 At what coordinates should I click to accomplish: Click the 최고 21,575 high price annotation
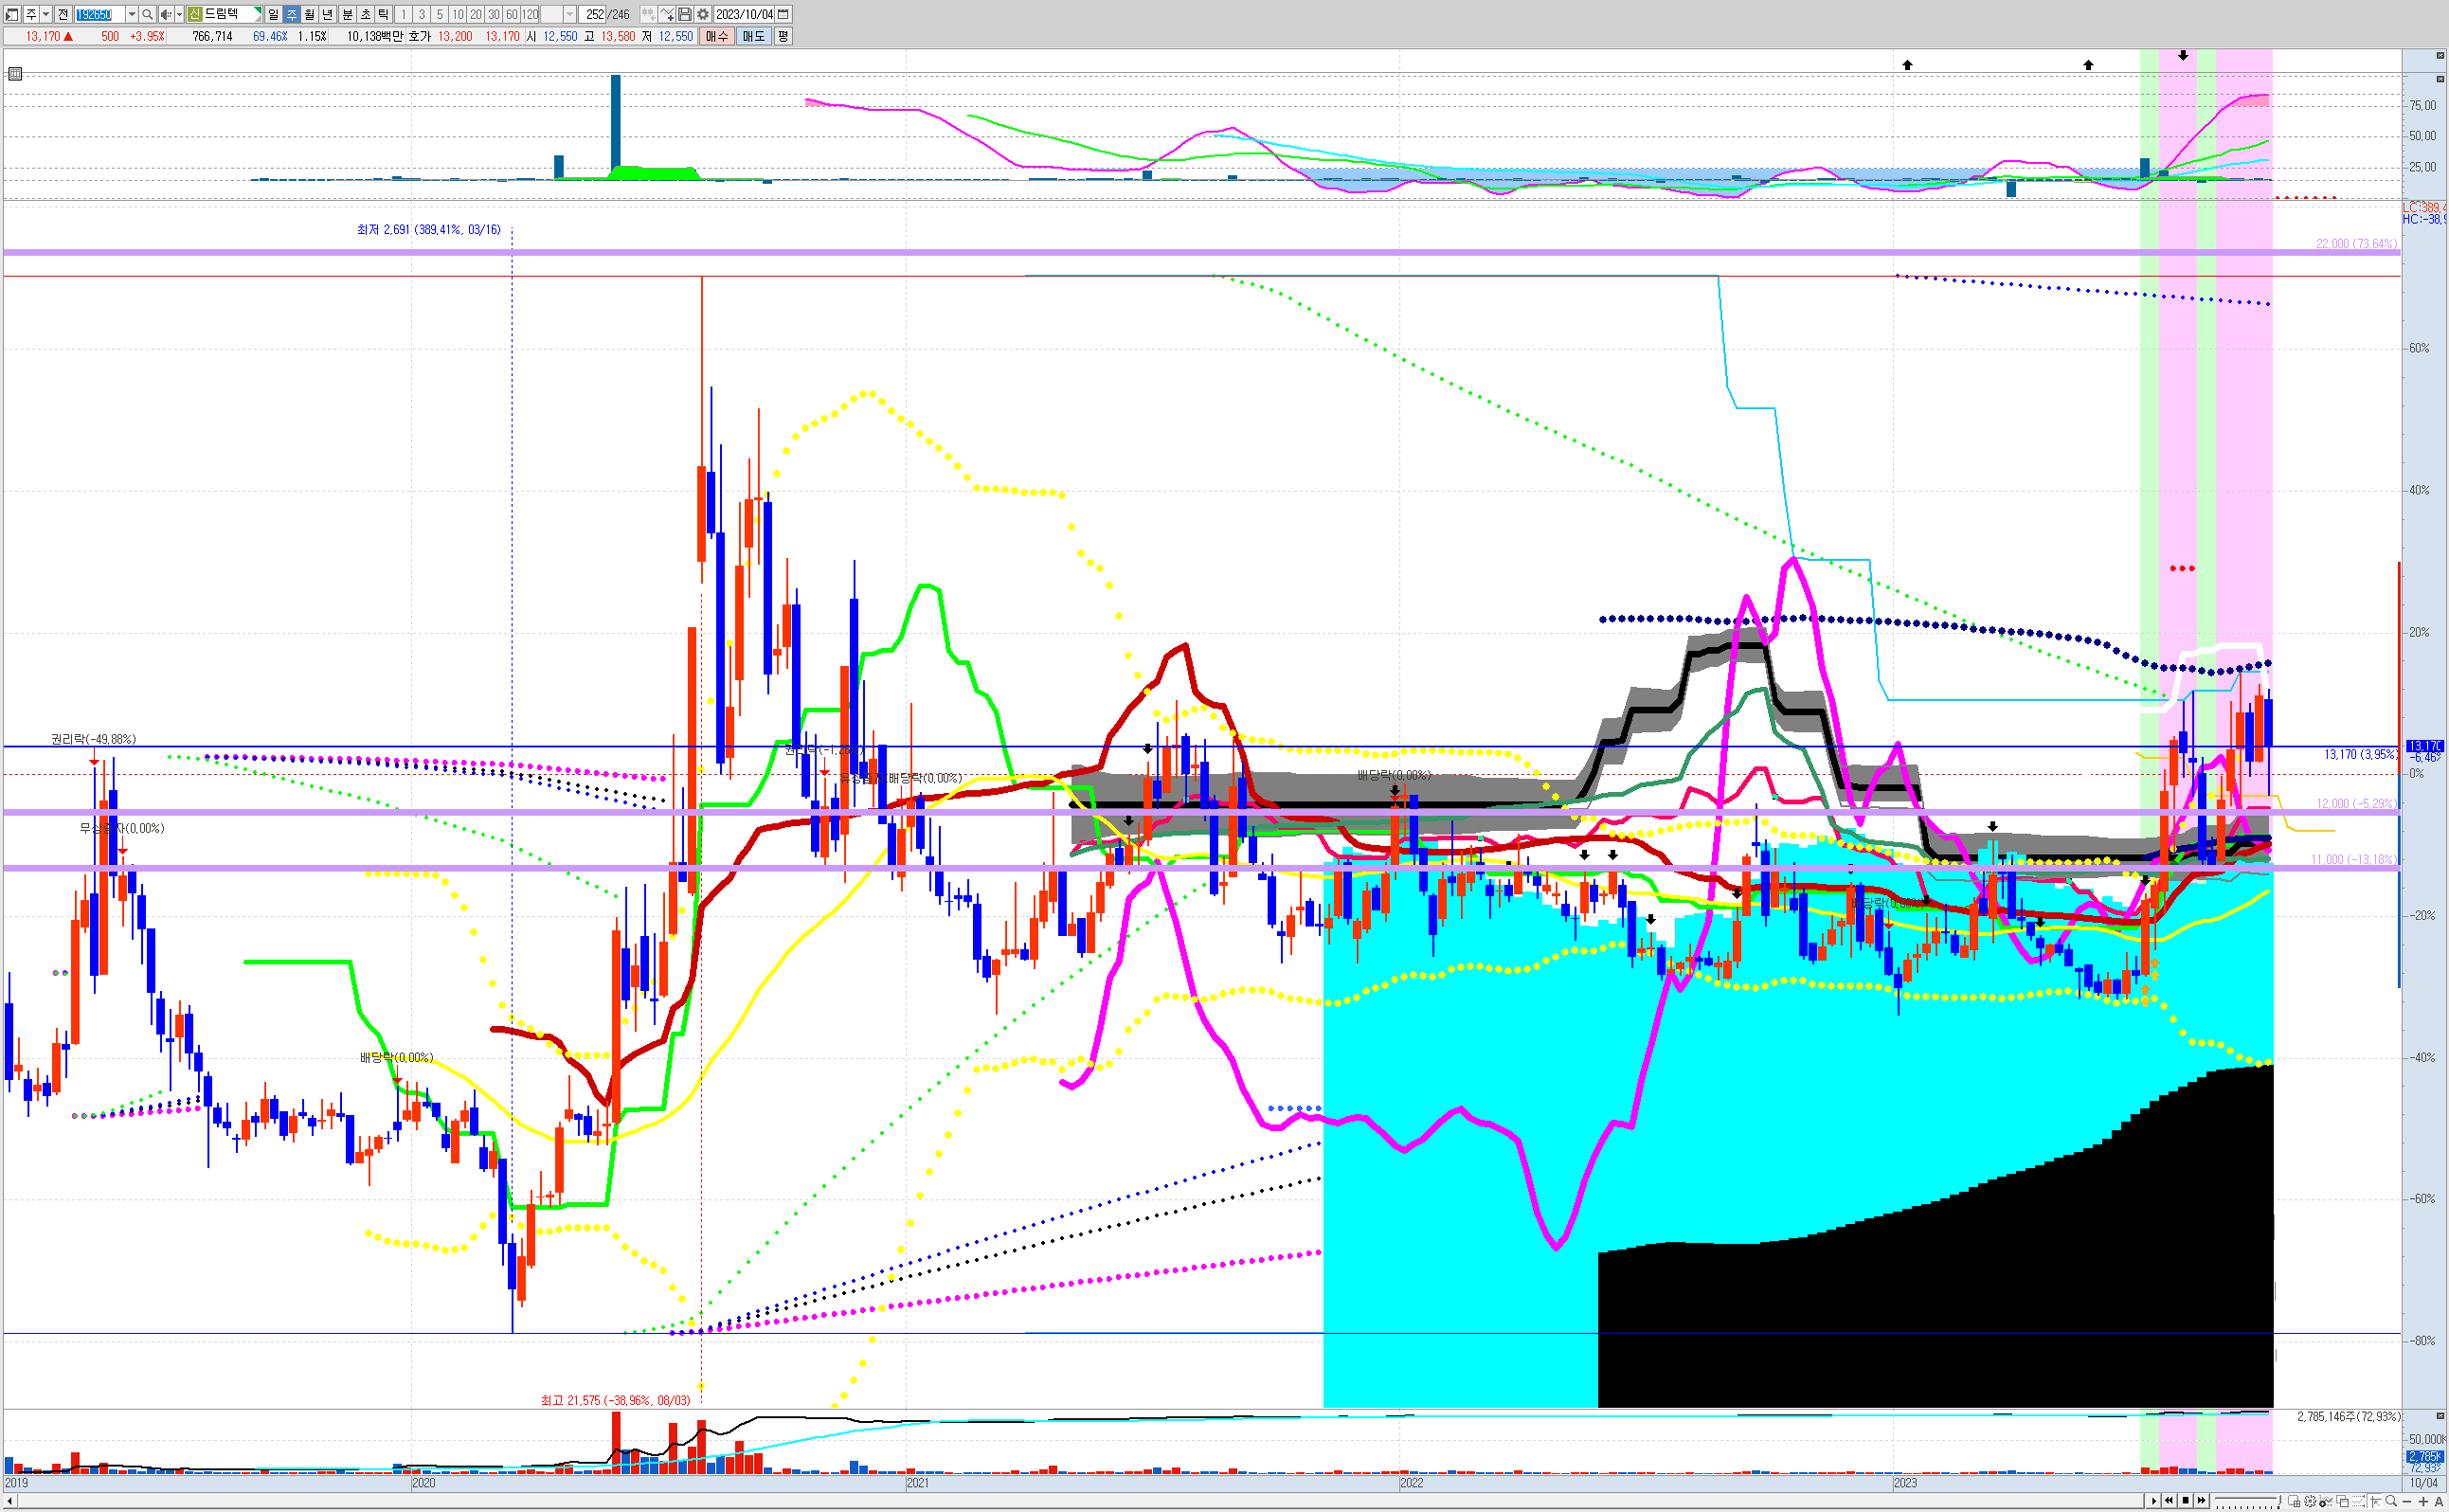pos(616,1401)
